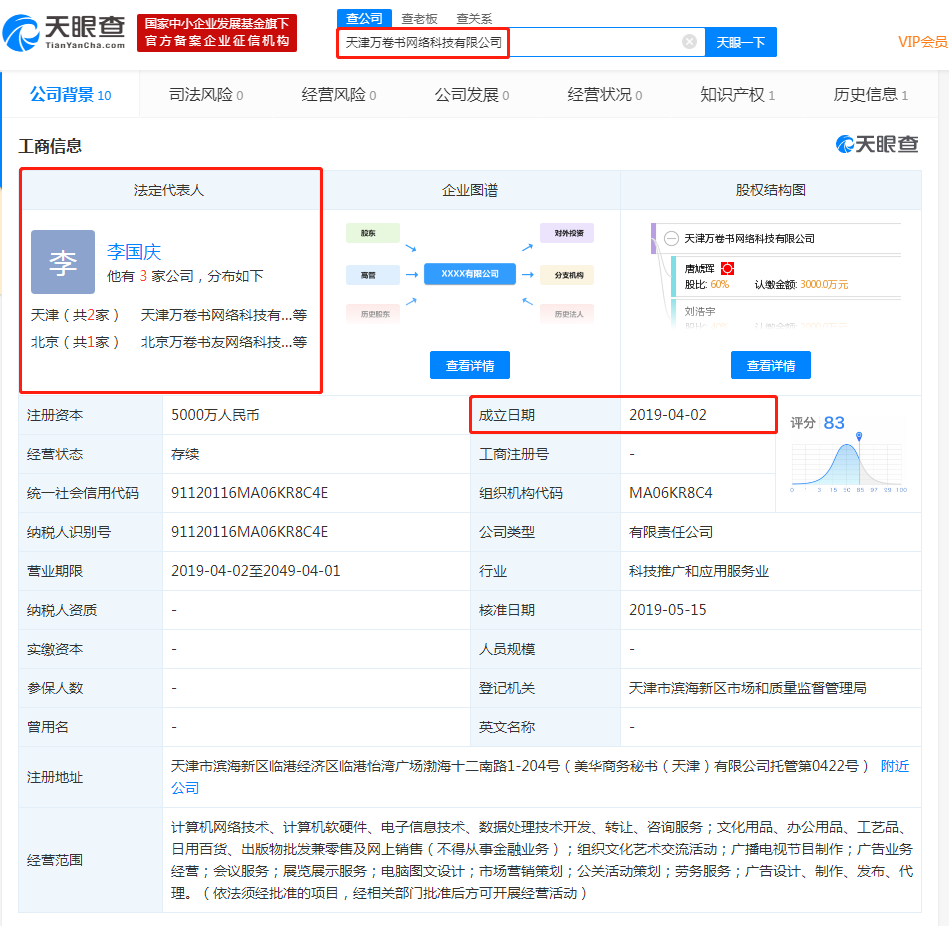The image size is (949, 926).
Task: Open the VIP会员 link
Action: (922, 42)
